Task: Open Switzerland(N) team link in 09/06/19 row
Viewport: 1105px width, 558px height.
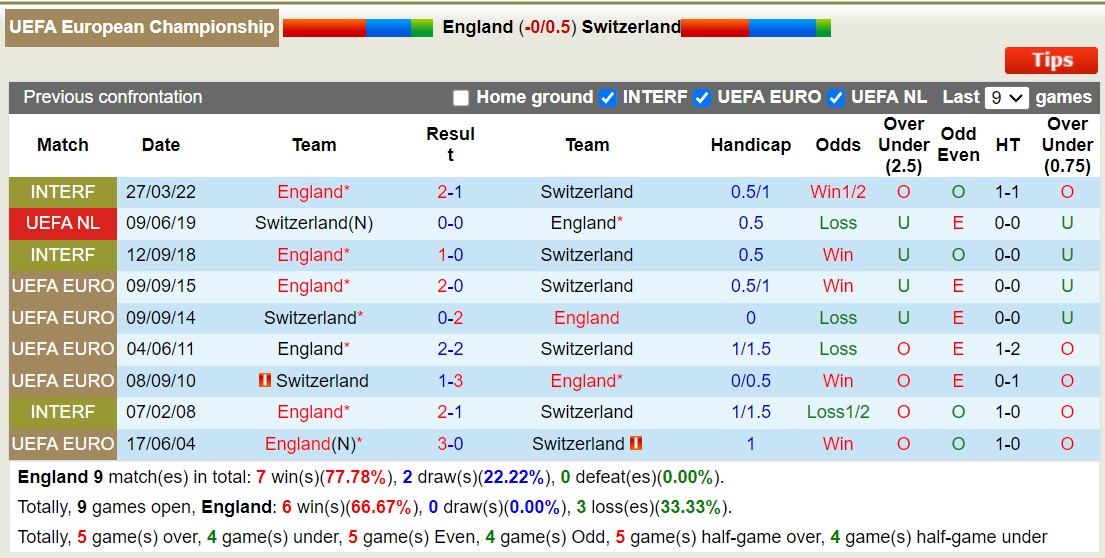Action: pyautogui.click(x=314, y=223)
